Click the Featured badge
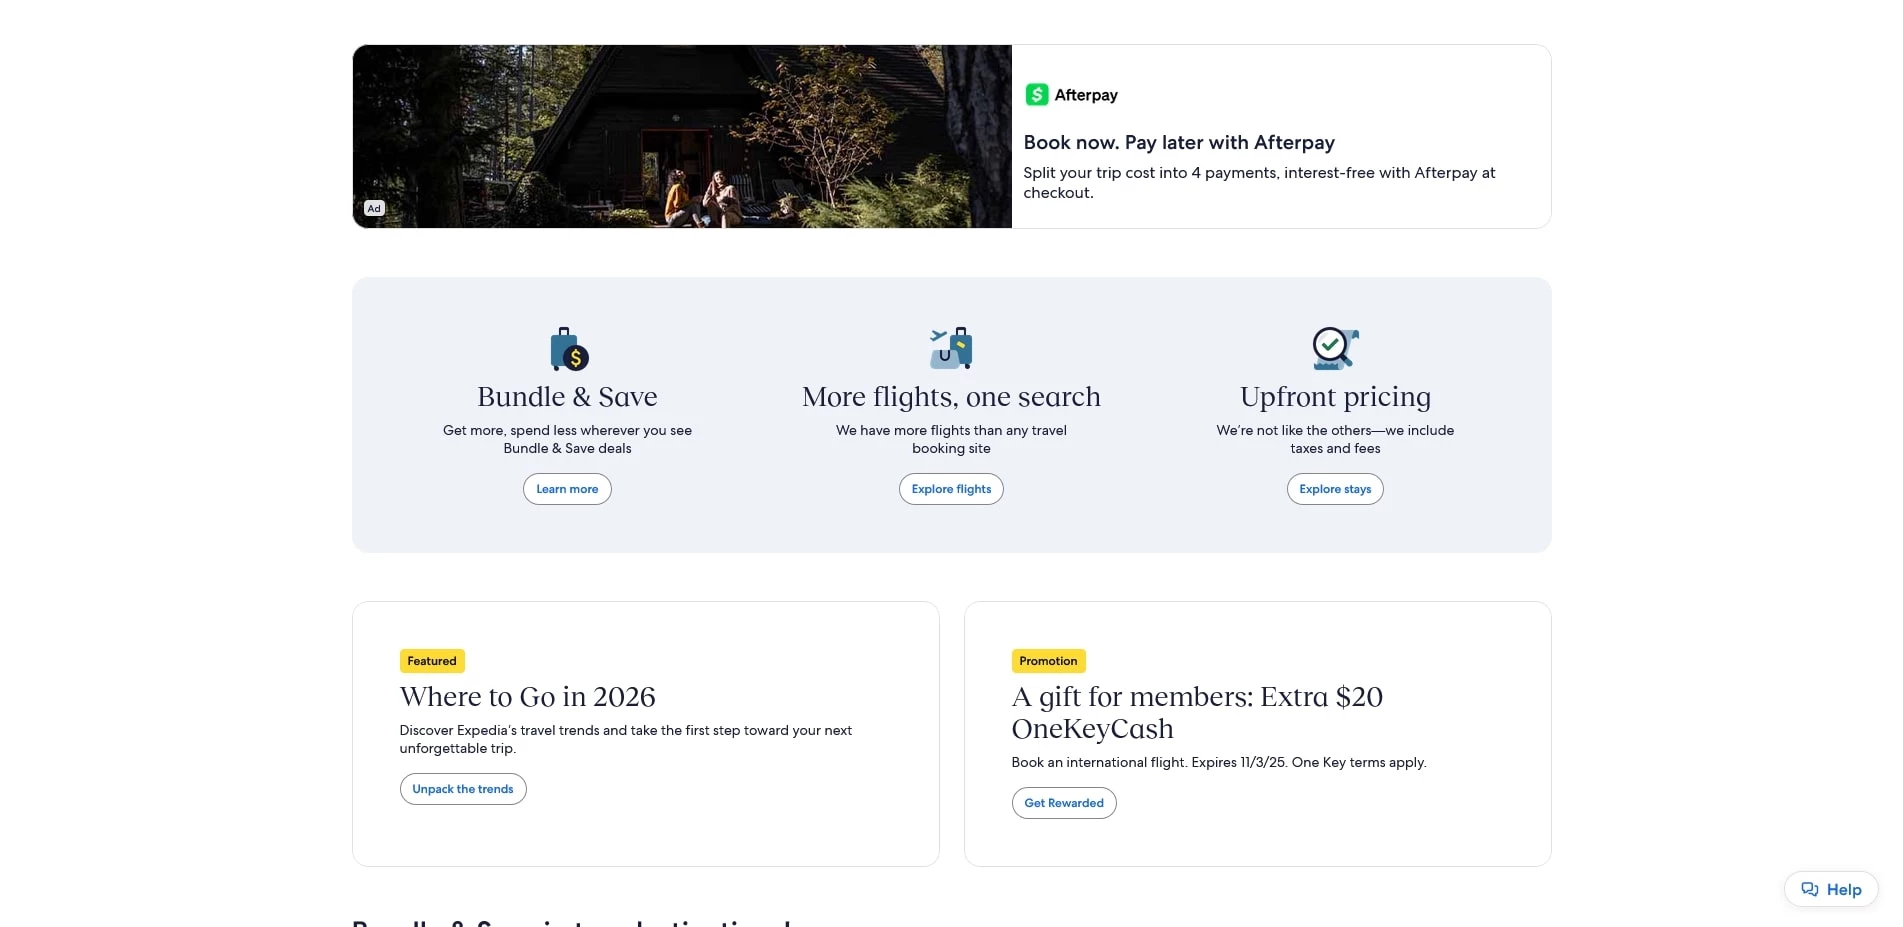Screen dimensions: 1903x927 tap(431, 661)
